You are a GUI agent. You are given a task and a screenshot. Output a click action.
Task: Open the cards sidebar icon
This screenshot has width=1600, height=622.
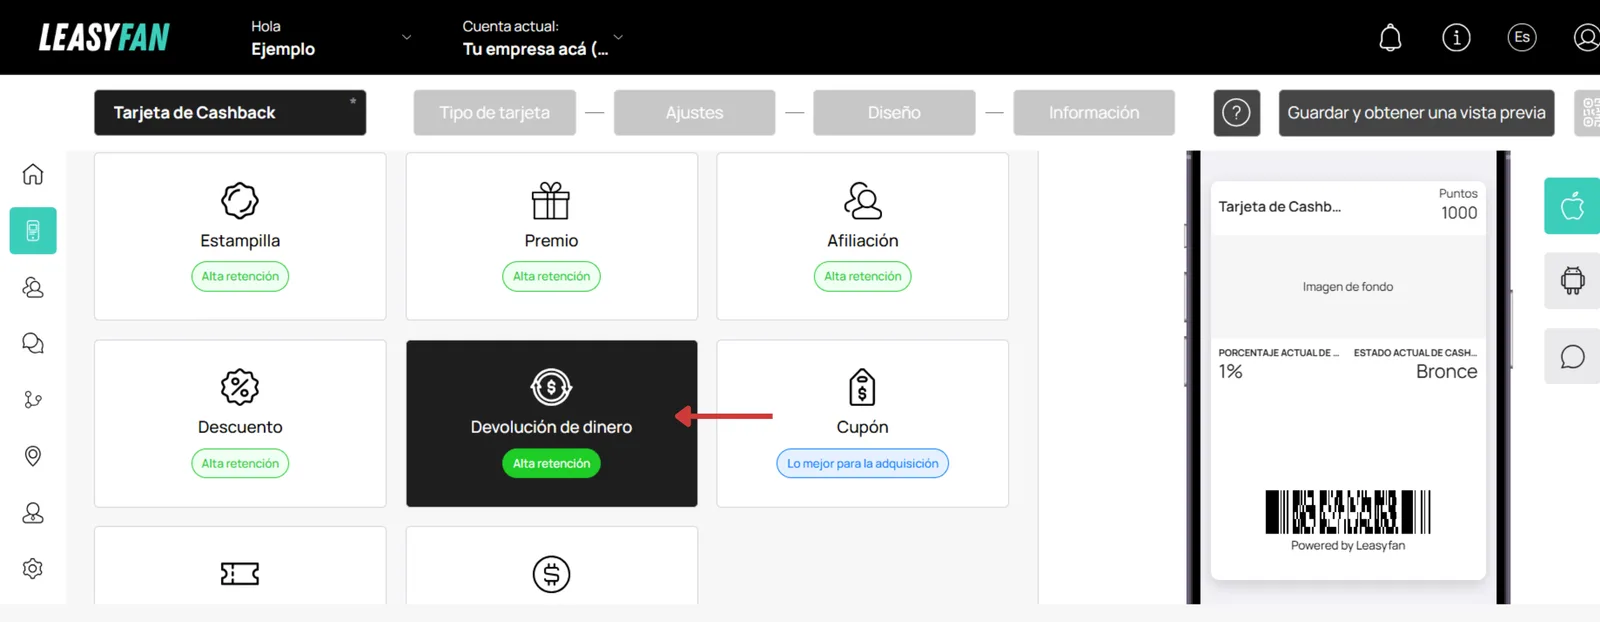(x=33, y=231)
